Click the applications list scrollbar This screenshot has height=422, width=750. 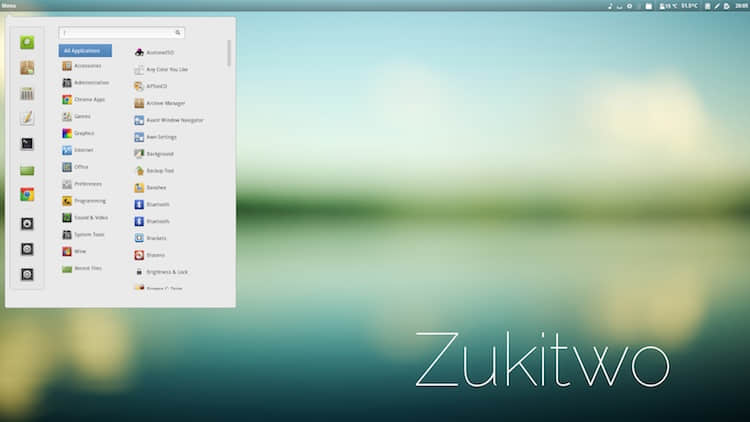(229, 53)
